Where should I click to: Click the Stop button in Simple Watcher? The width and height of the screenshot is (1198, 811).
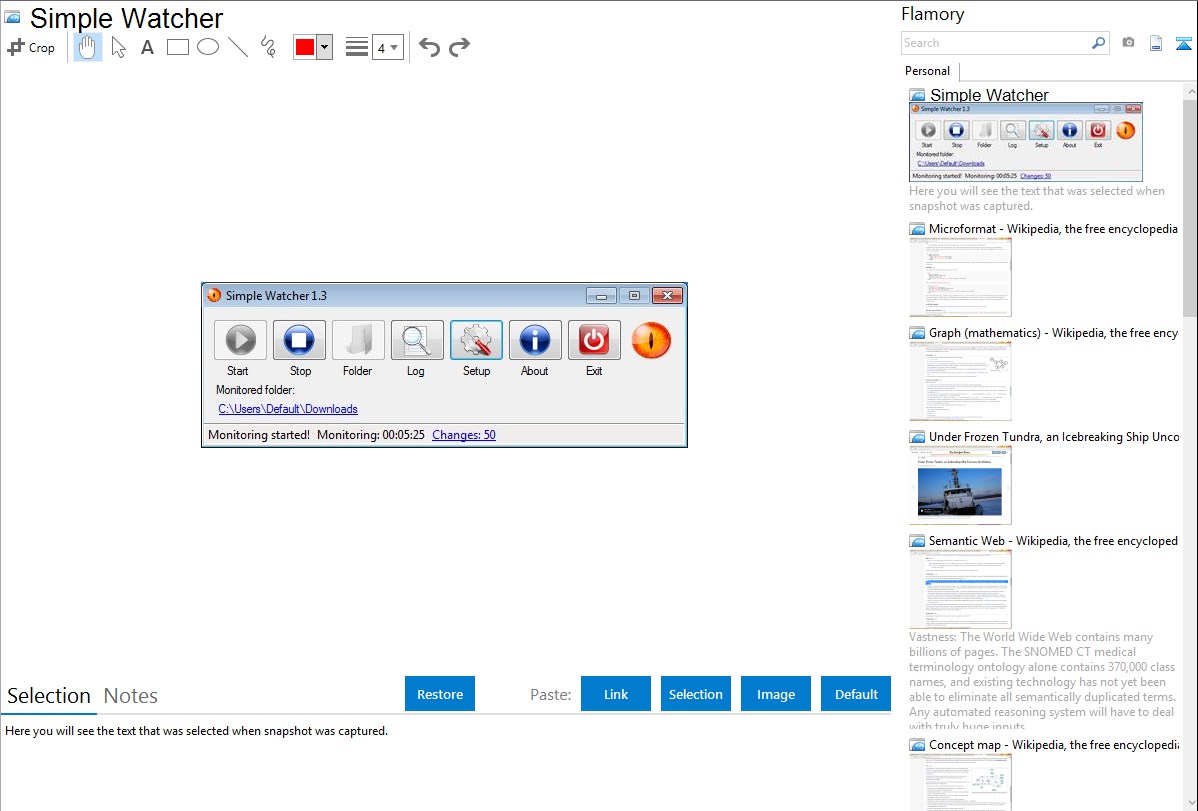[x=300, y=340]
